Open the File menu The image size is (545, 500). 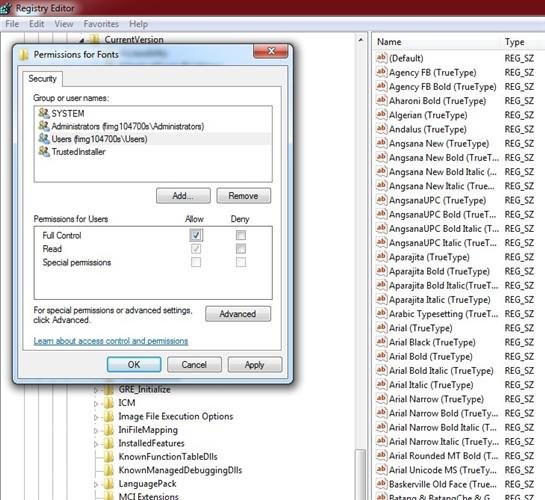click(12, 24)
